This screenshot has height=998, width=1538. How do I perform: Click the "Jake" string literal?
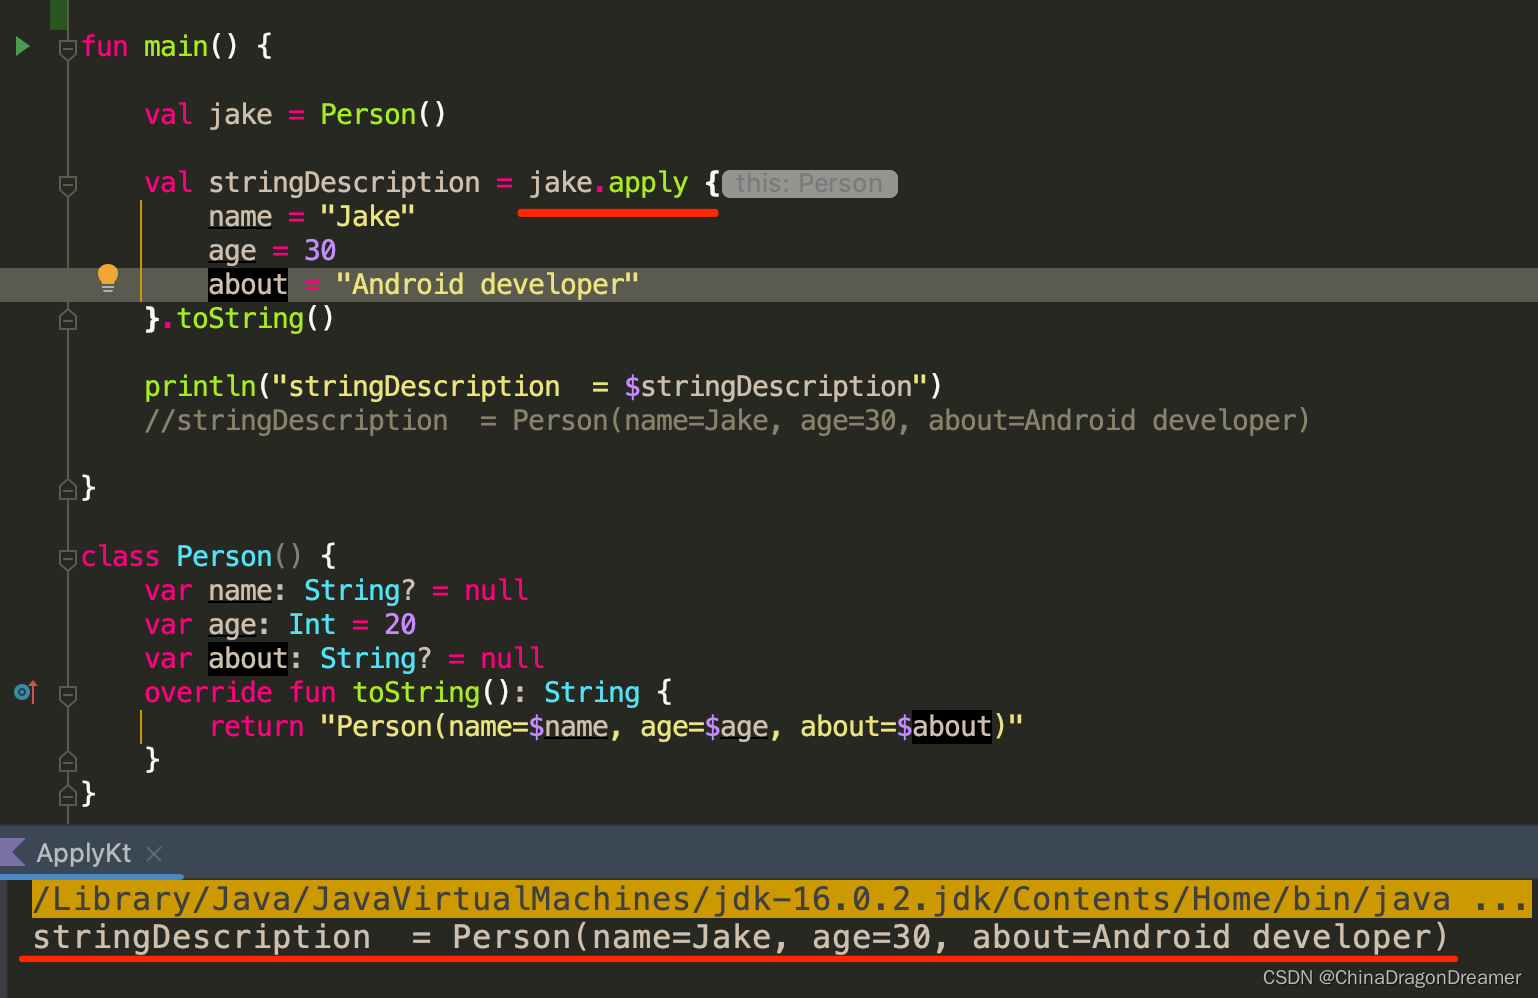click(368, 216)
